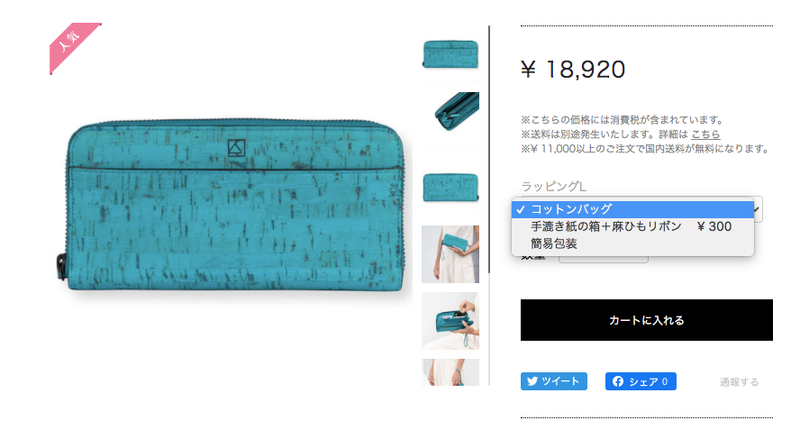The height and width of the screenshot is (441, 800).
Task: Add item with カートに入れる button
Action: tap(646, 320)
